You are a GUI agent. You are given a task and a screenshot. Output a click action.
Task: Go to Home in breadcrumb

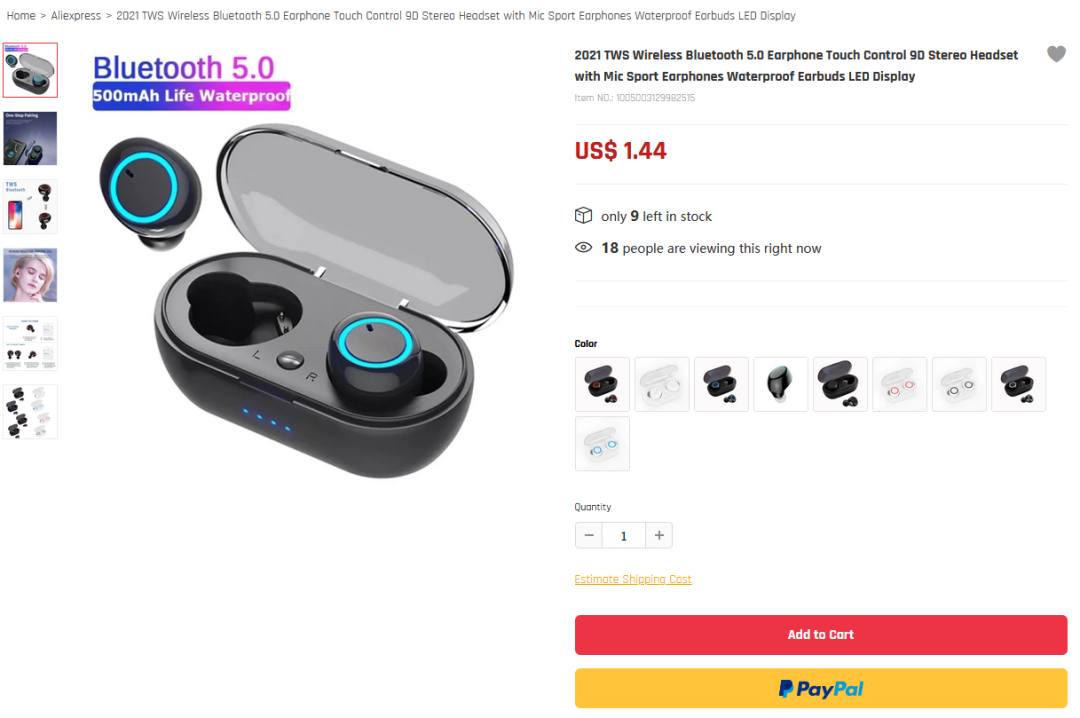pyautogui.click(x=21, y=15)
